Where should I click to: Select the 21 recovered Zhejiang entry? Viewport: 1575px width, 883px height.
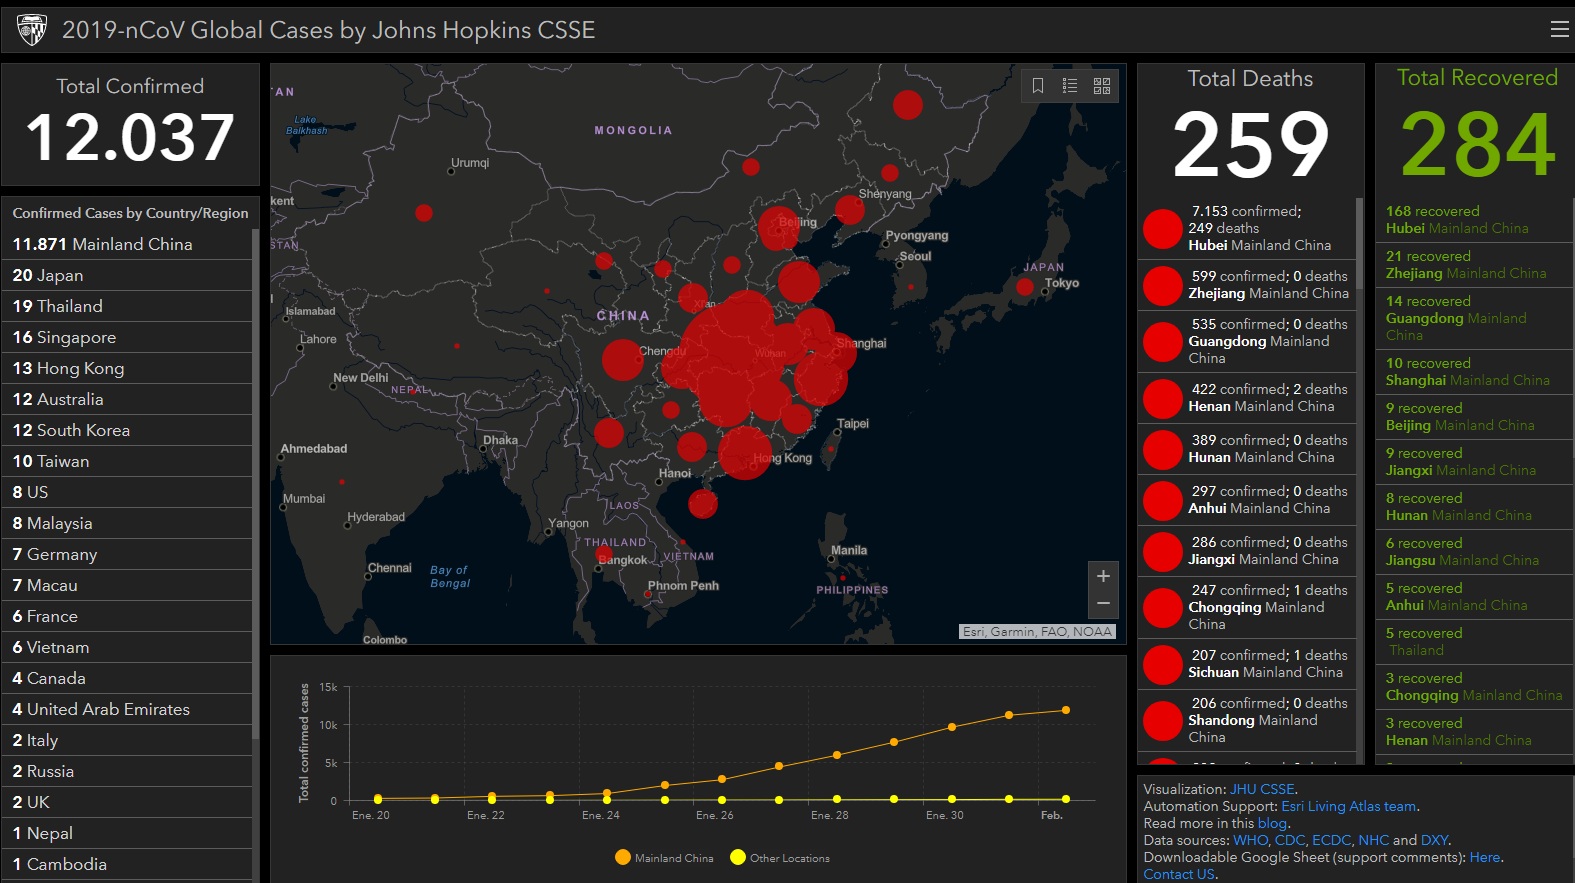coord(1472,265)
